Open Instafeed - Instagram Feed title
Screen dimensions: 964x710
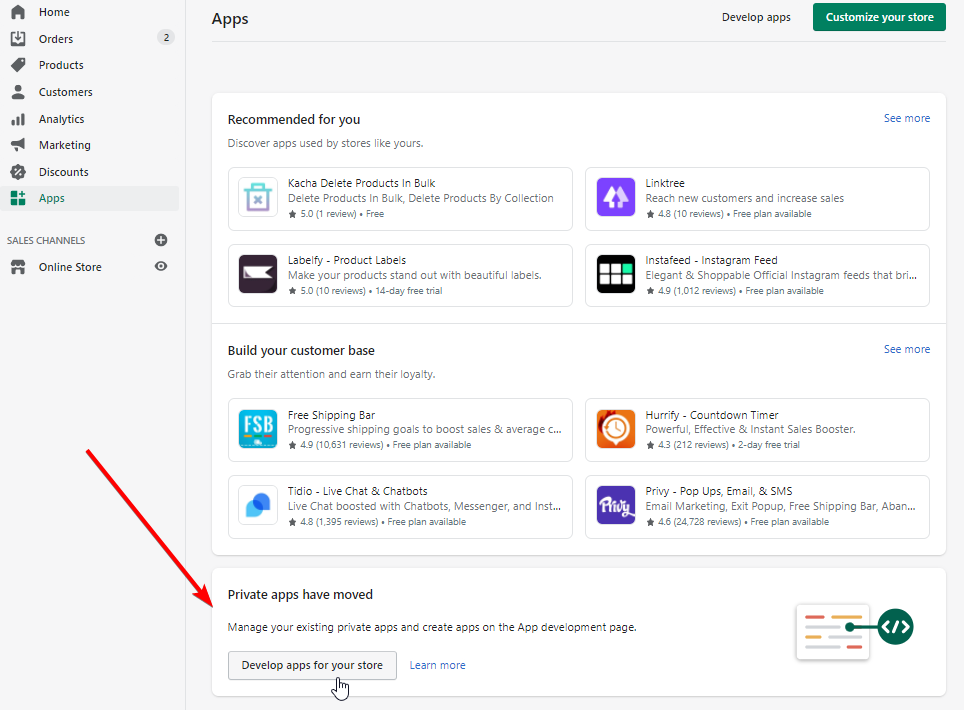point(711,260)
